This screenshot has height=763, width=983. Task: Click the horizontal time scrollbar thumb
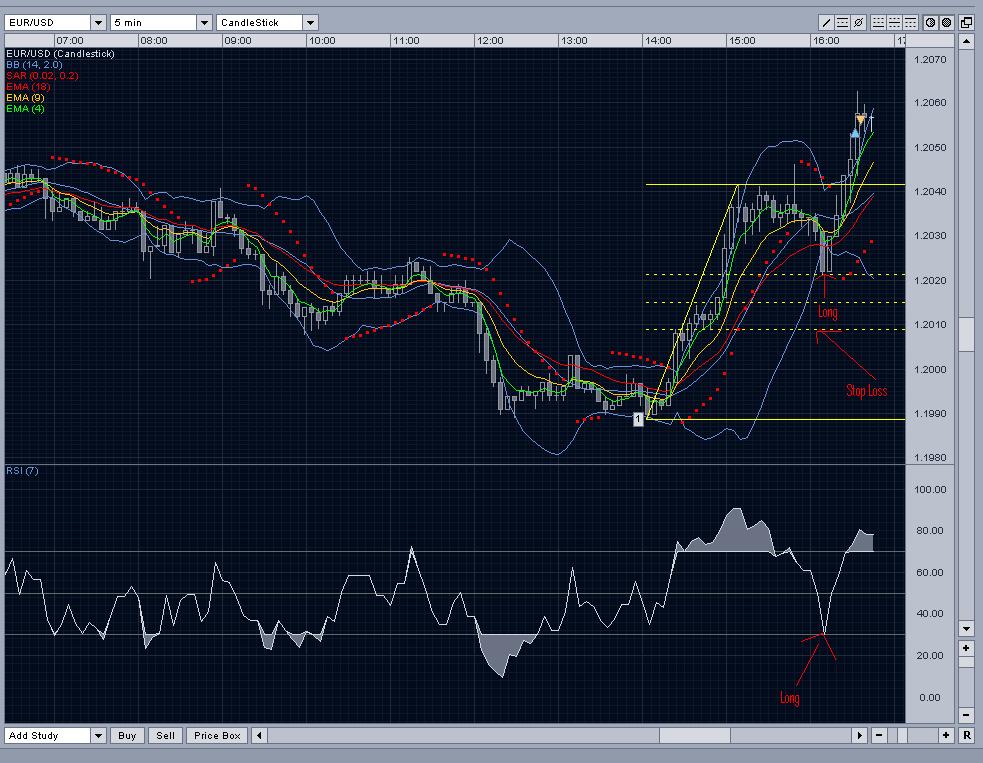pos(695,735)
